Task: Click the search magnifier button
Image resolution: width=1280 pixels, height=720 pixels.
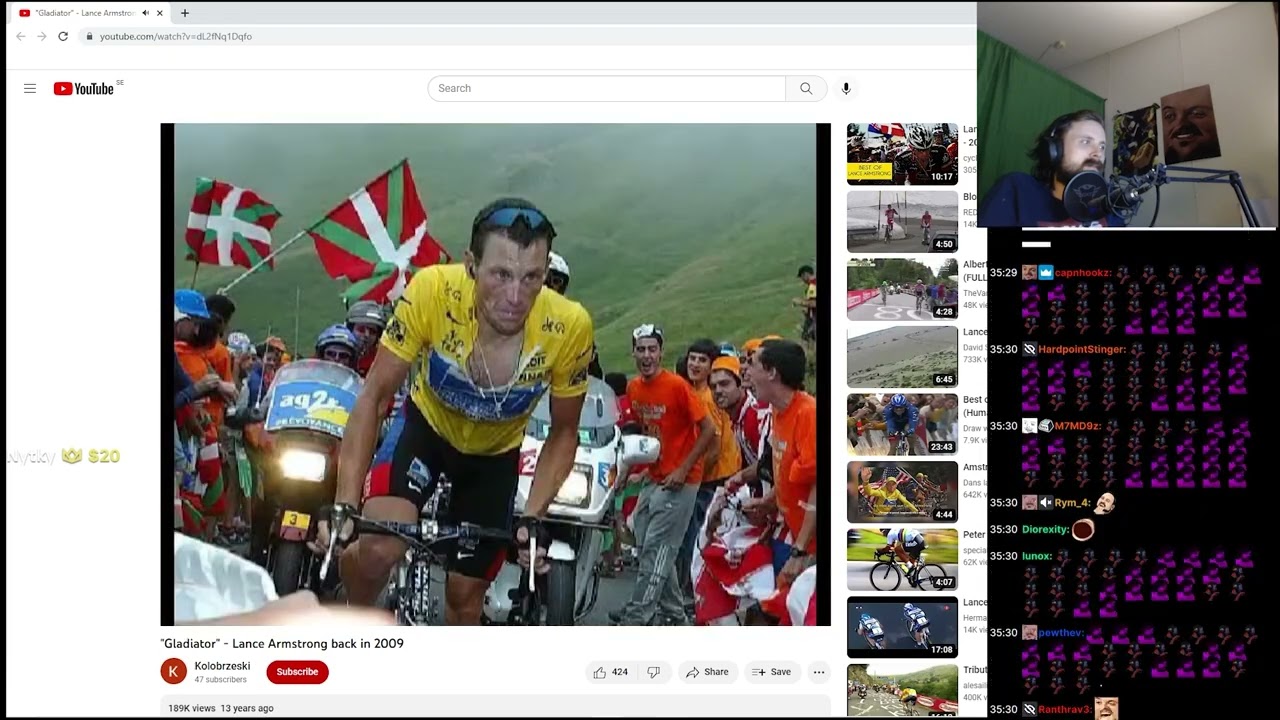Action: 806,88
